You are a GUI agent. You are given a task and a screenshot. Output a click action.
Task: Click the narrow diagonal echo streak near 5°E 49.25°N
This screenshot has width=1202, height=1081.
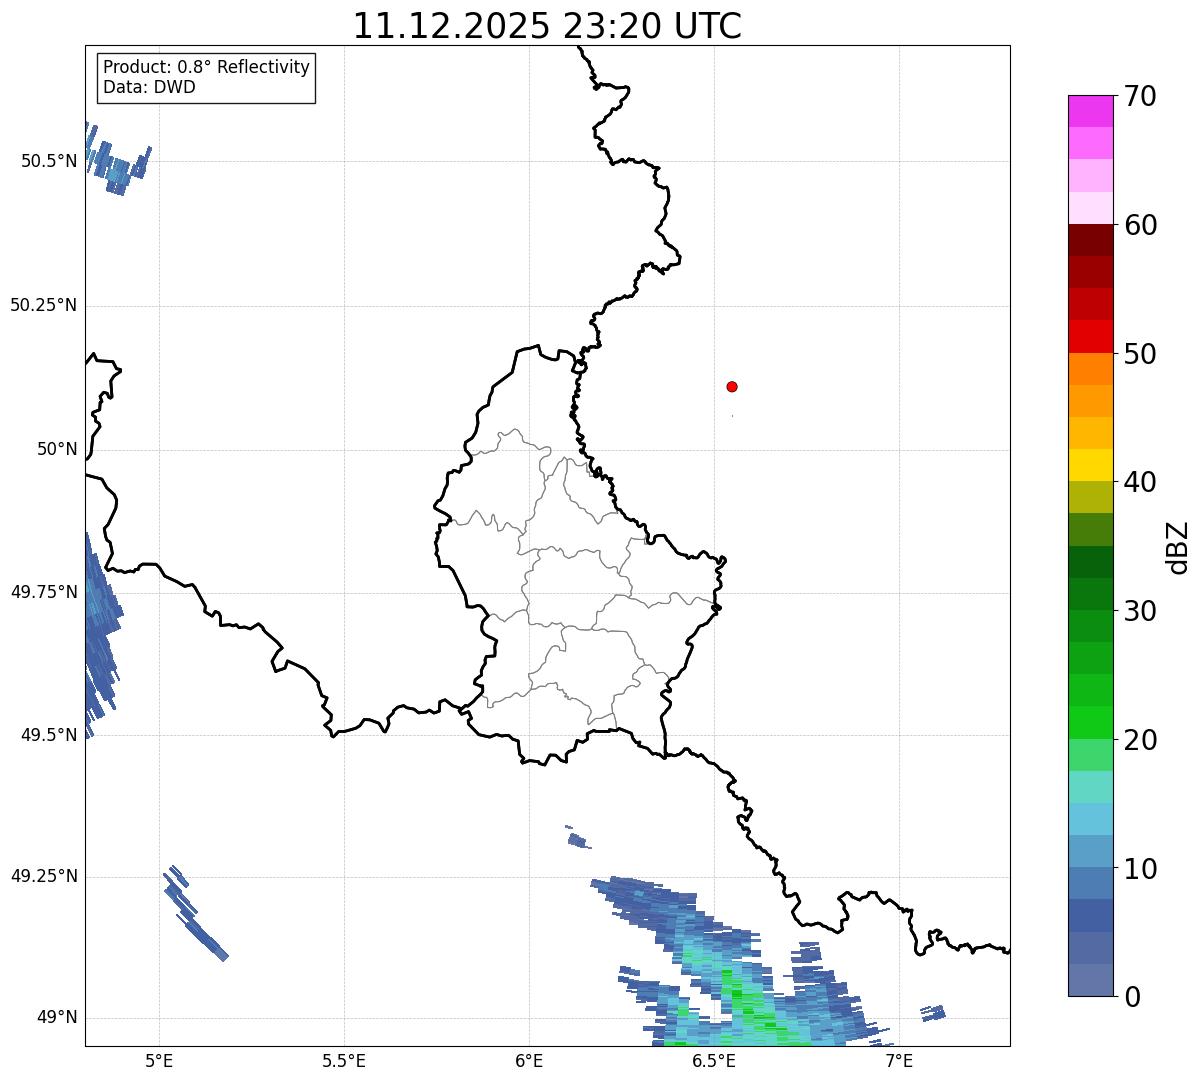coord(195,913)
